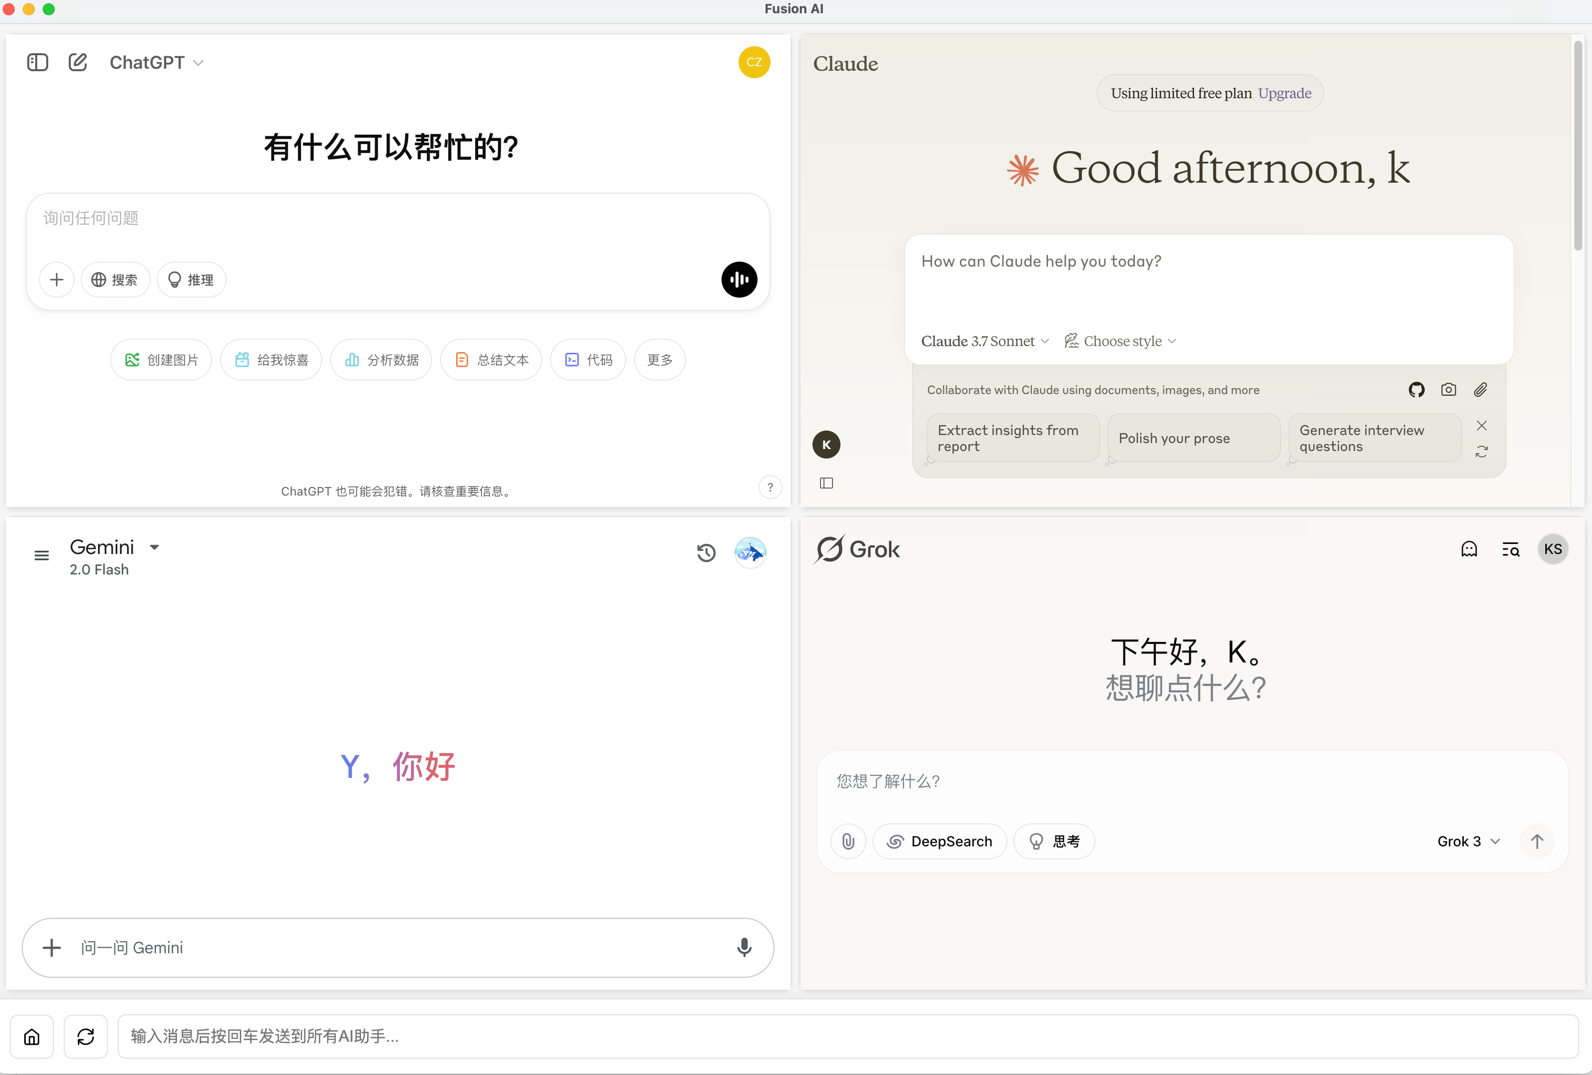The height and width of the screenshot is (1075, 1592).
Task: Focus the send-to-all-AI message input
Action: pos(848,1037)
